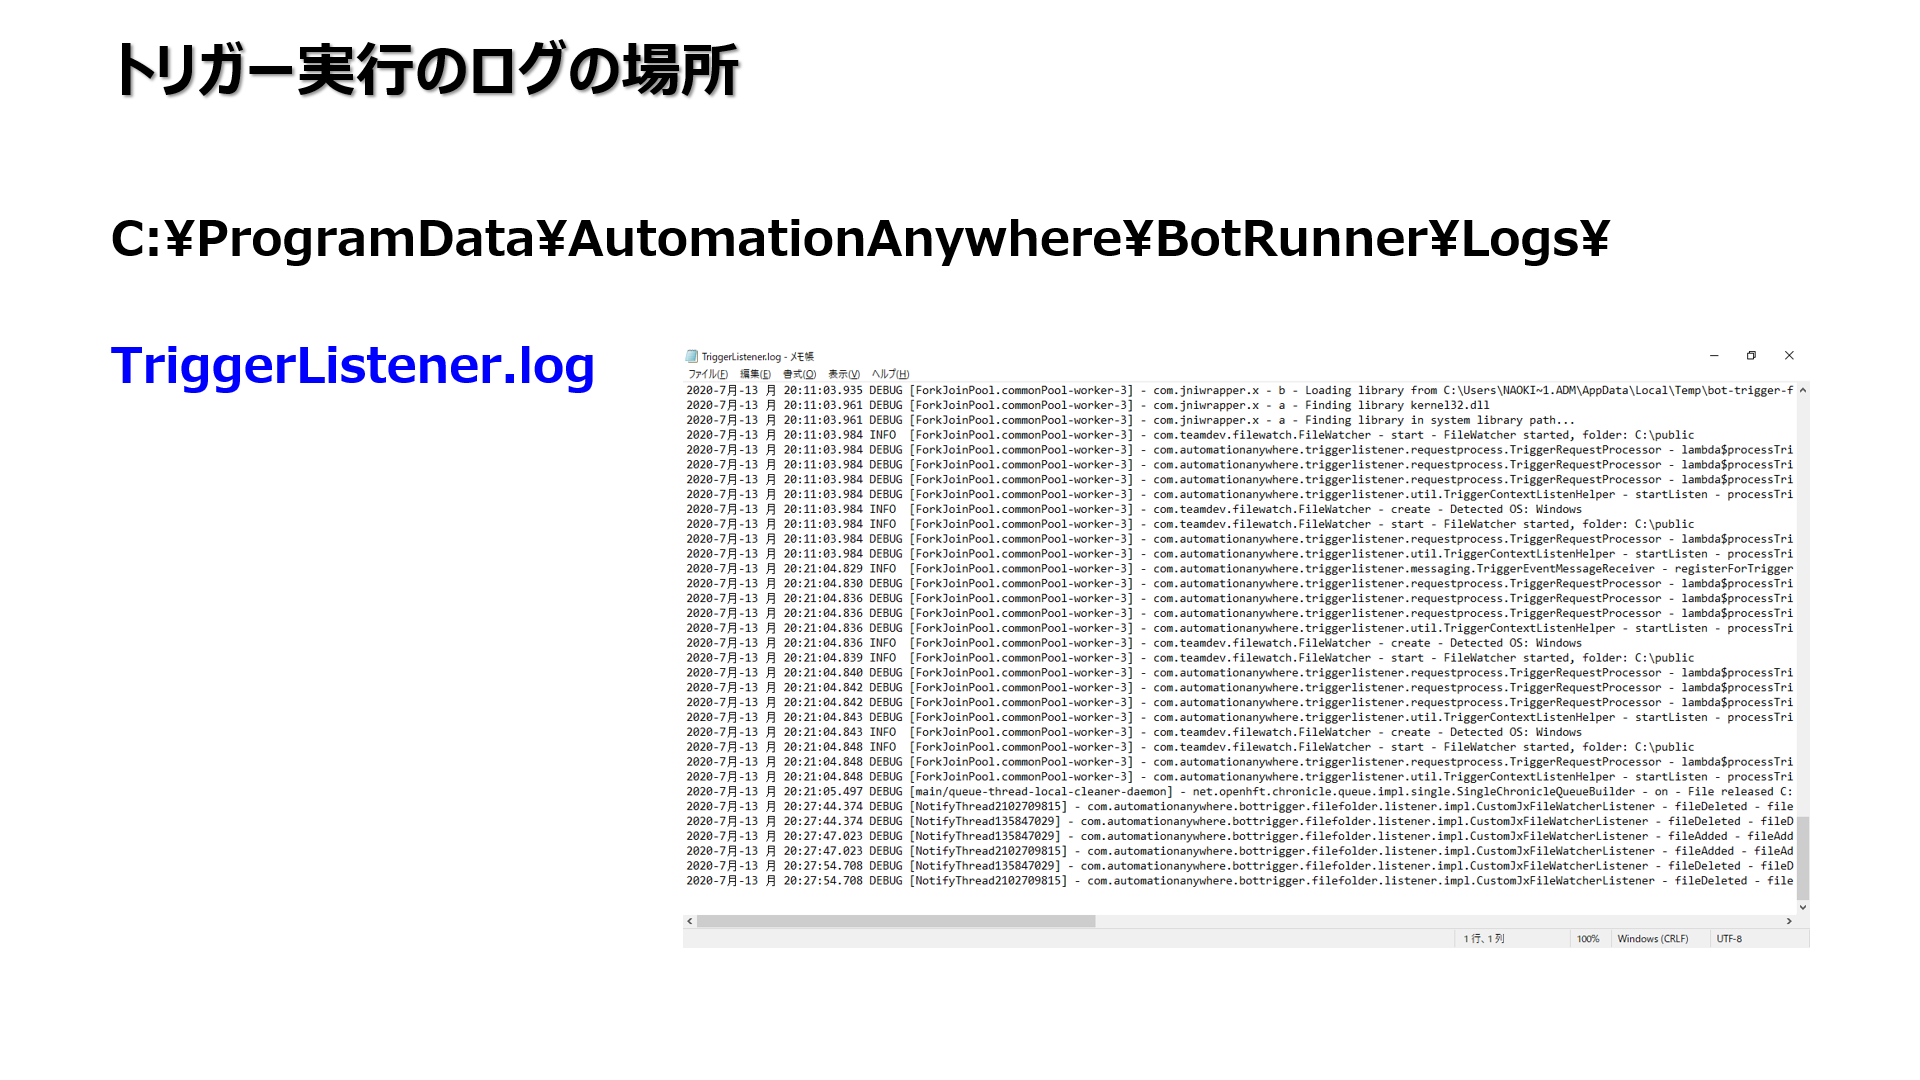
Task: Click the horizontal scrollbar left arrow
Action: coord(690,921)
